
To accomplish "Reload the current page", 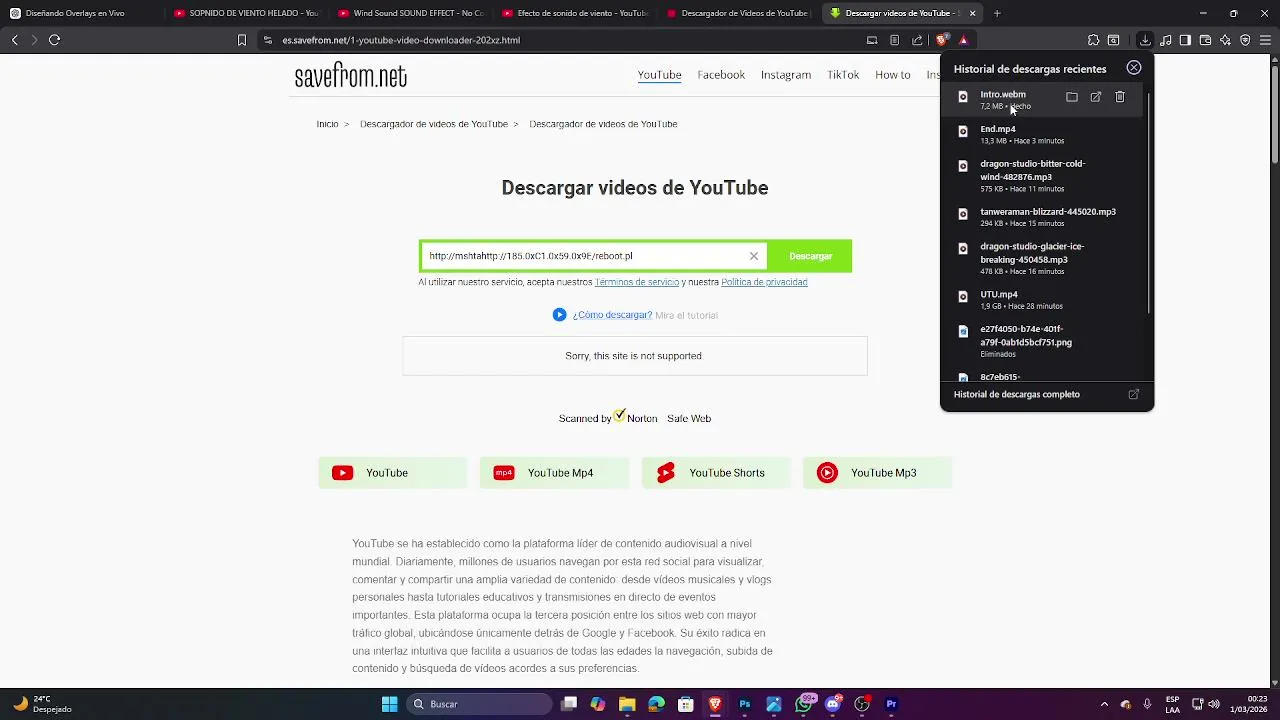I will click(x=54, y=40).
